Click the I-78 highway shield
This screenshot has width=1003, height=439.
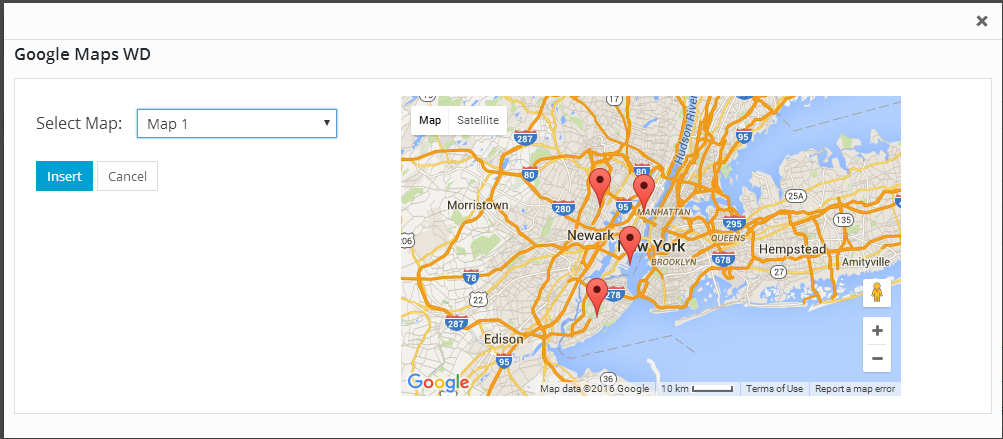(471, 278)
